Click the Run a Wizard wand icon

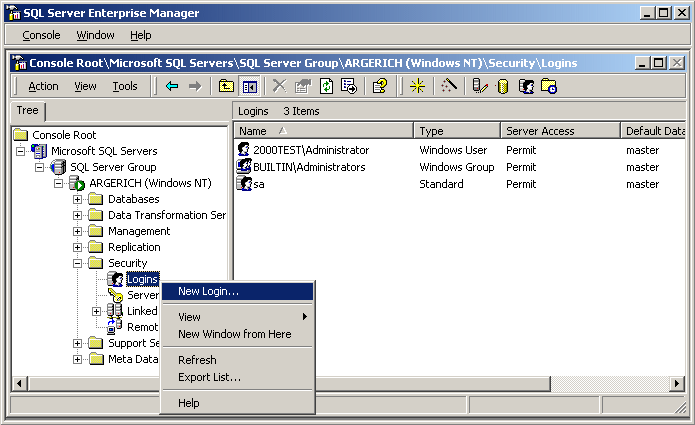[449, 86]
